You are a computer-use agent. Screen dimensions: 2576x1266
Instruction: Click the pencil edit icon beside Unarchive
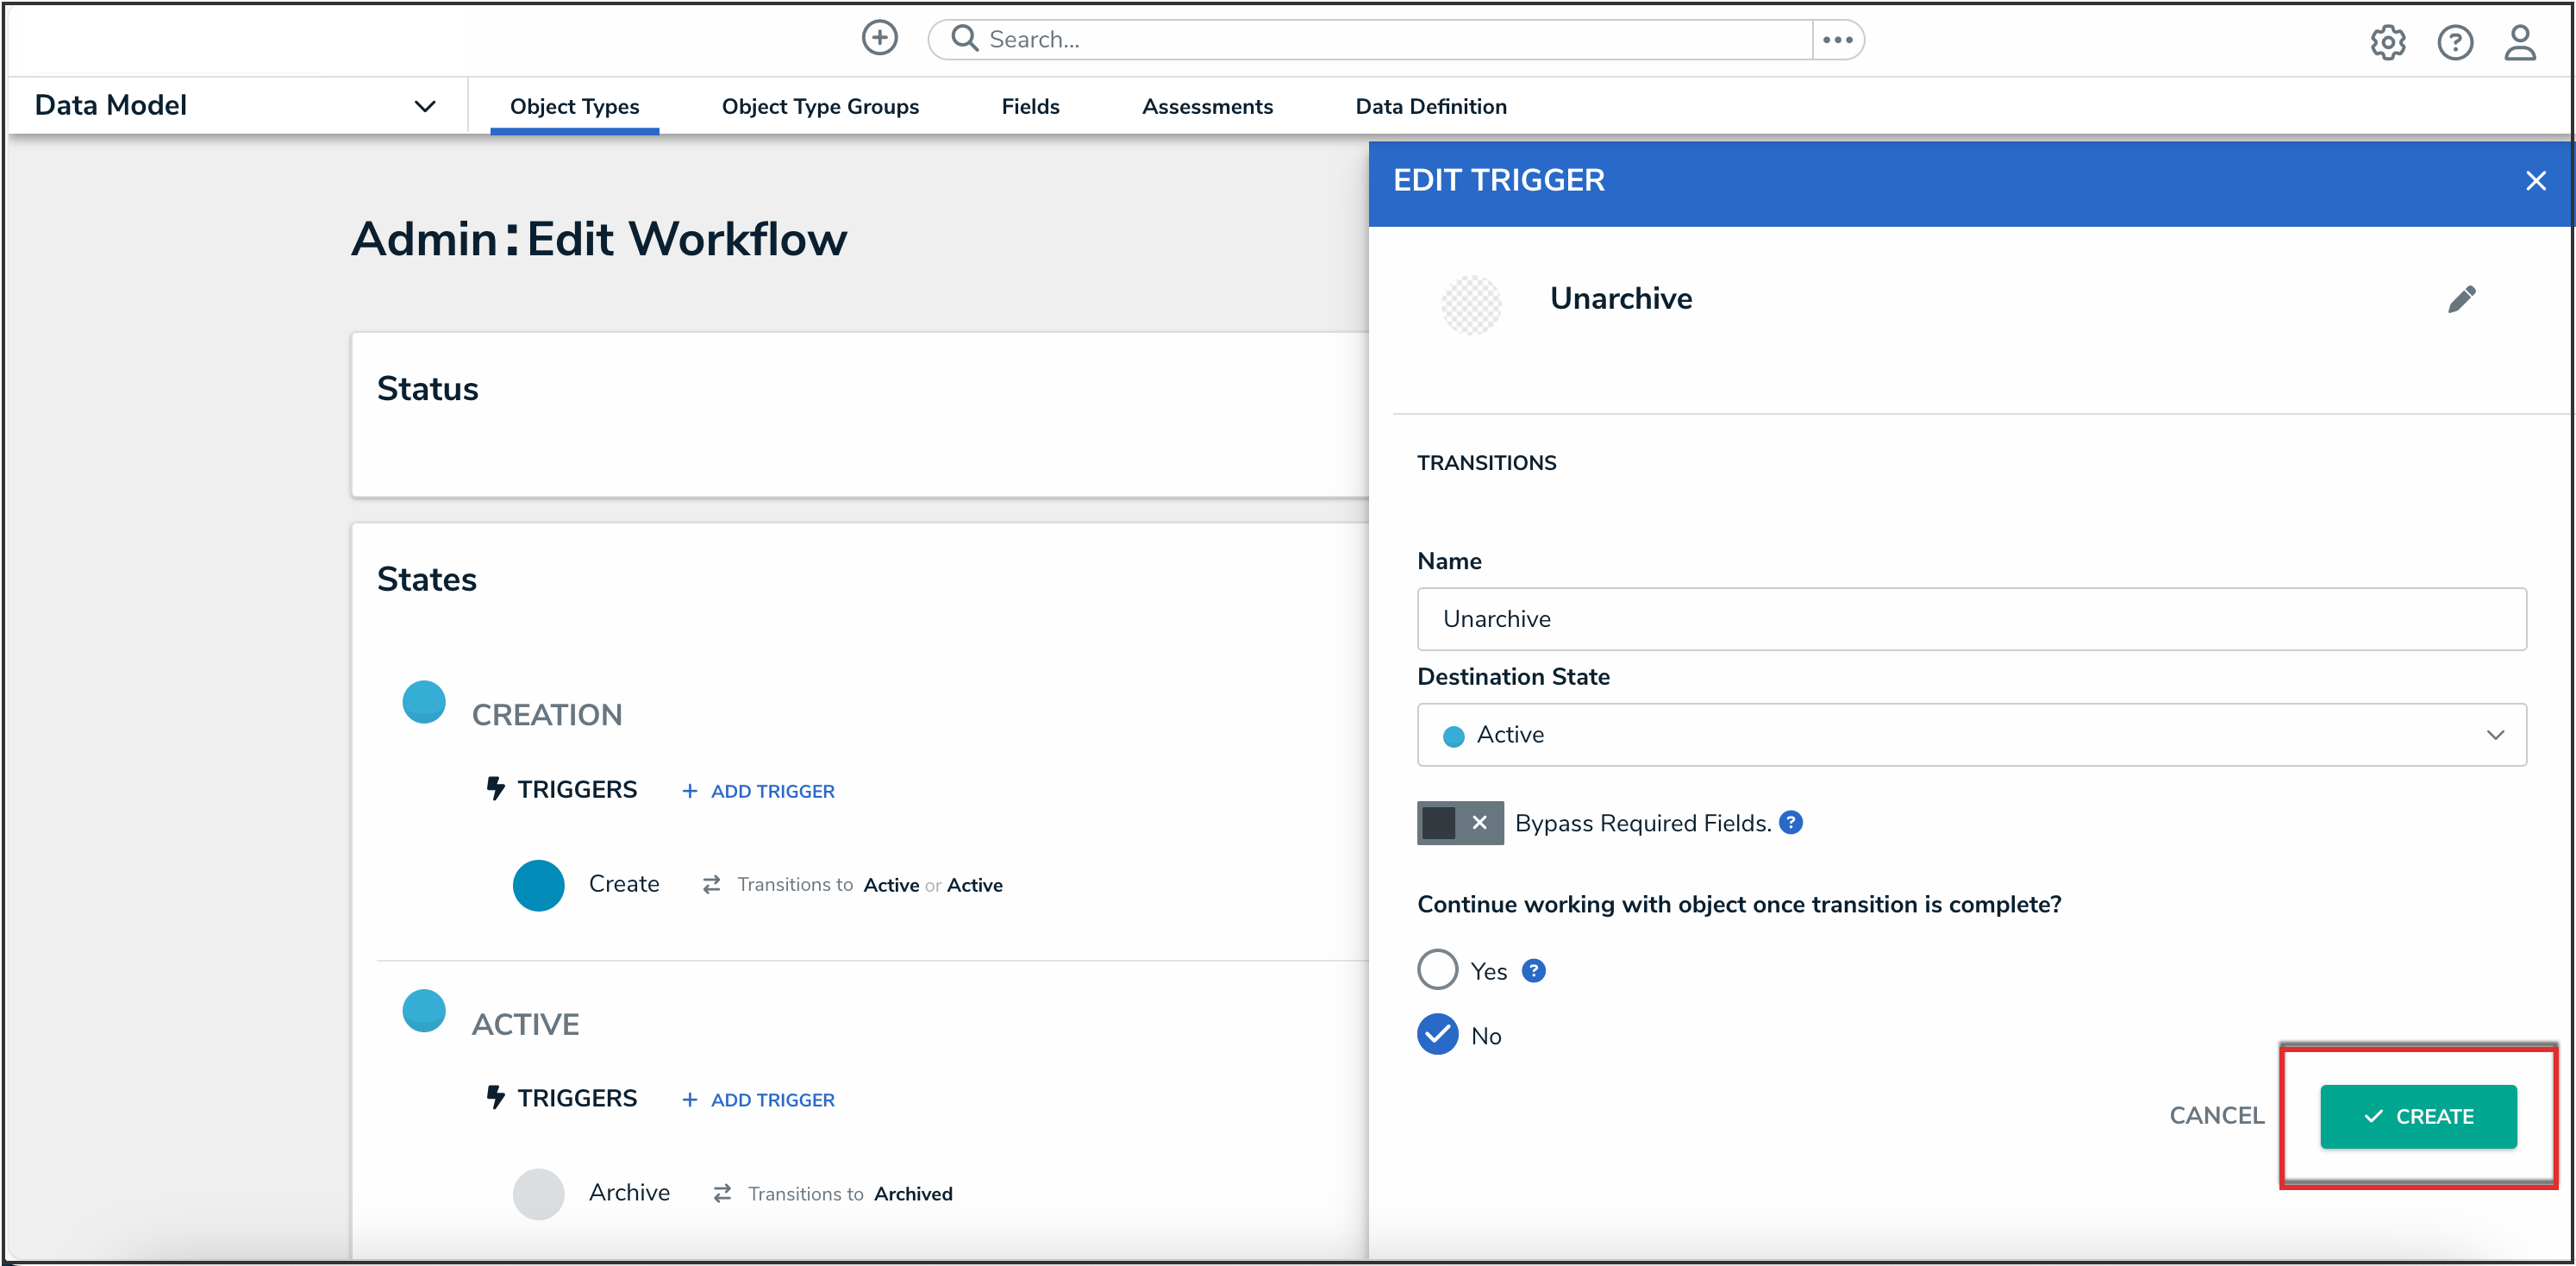pos(2462,299)
